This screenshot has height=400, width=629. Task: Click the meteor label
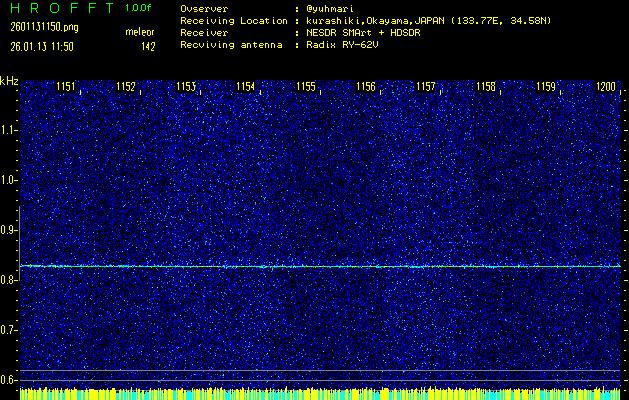(140, 32)
